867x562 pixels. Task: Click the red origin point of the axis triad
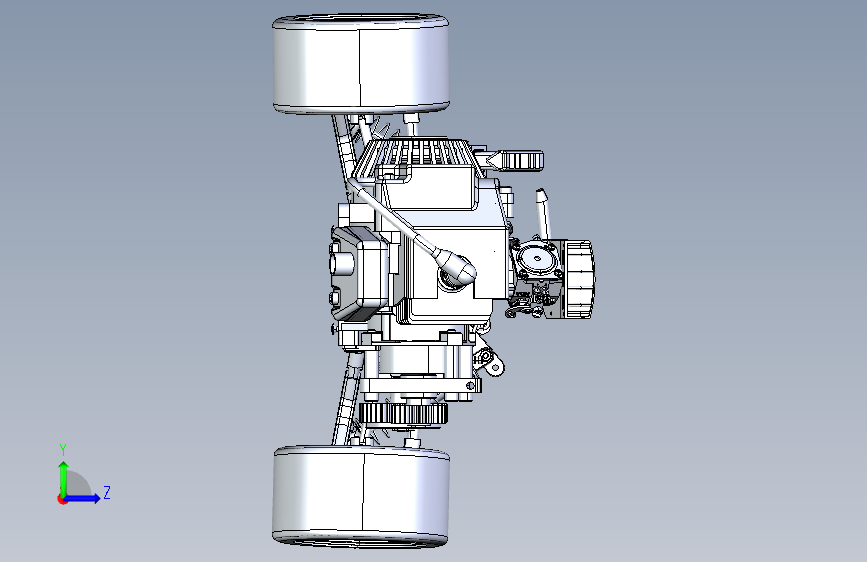click(x=62, y=499)
